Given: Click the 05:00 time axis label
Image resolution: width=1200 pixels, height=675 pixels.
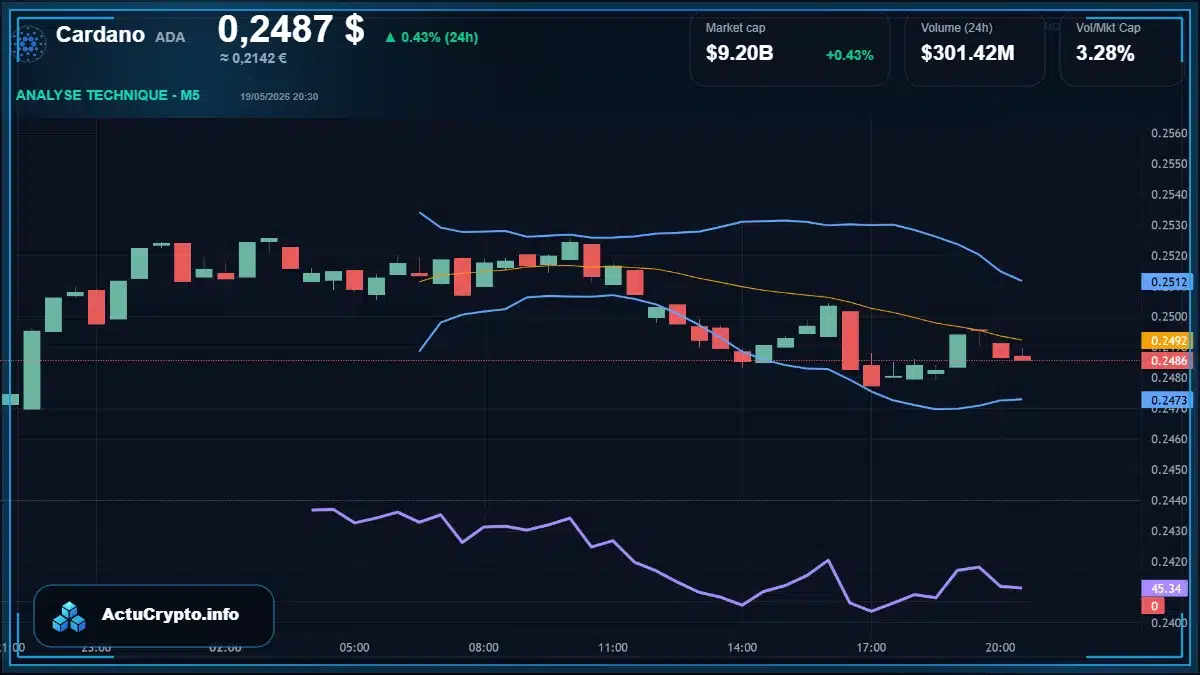Looking at the screenshot, I should tap(354, 647).
